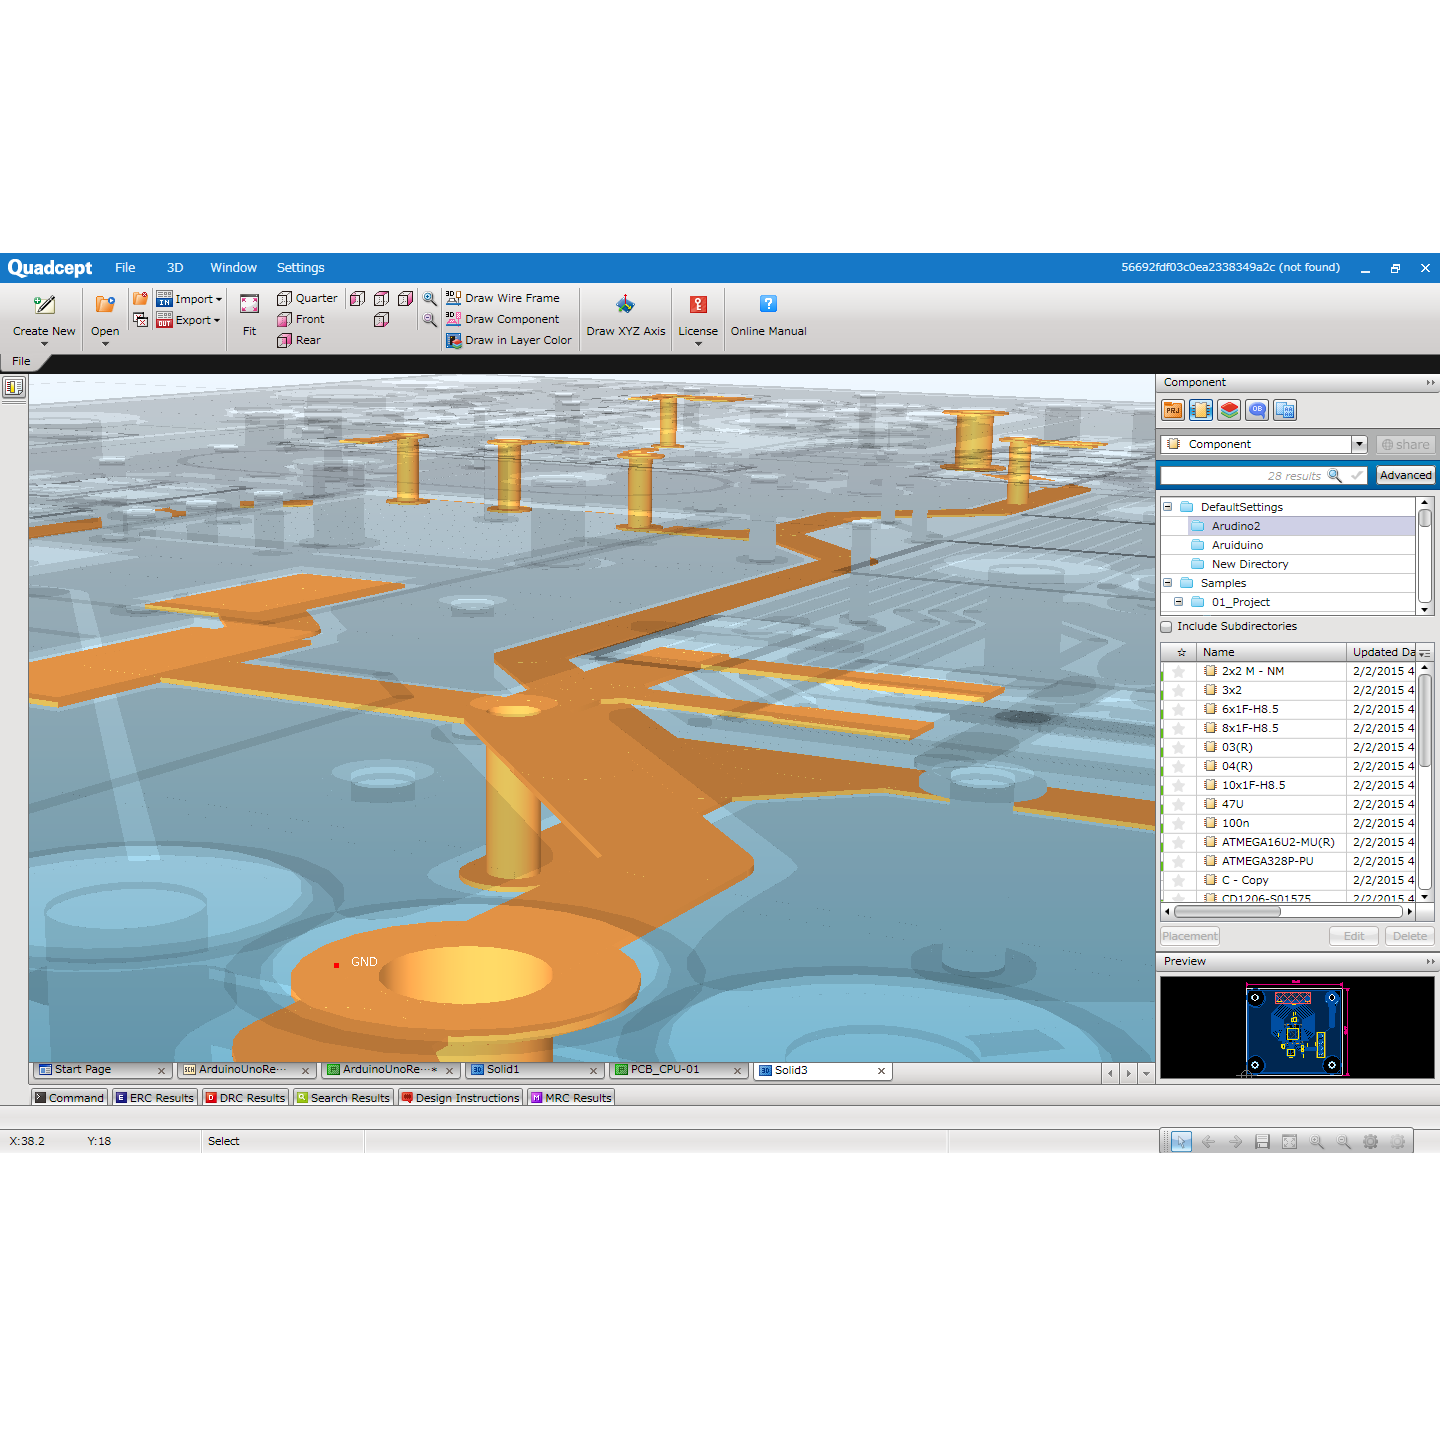Switch to Quarter view
This screenshot has height=1440, width=1440.
pos(307,298)
